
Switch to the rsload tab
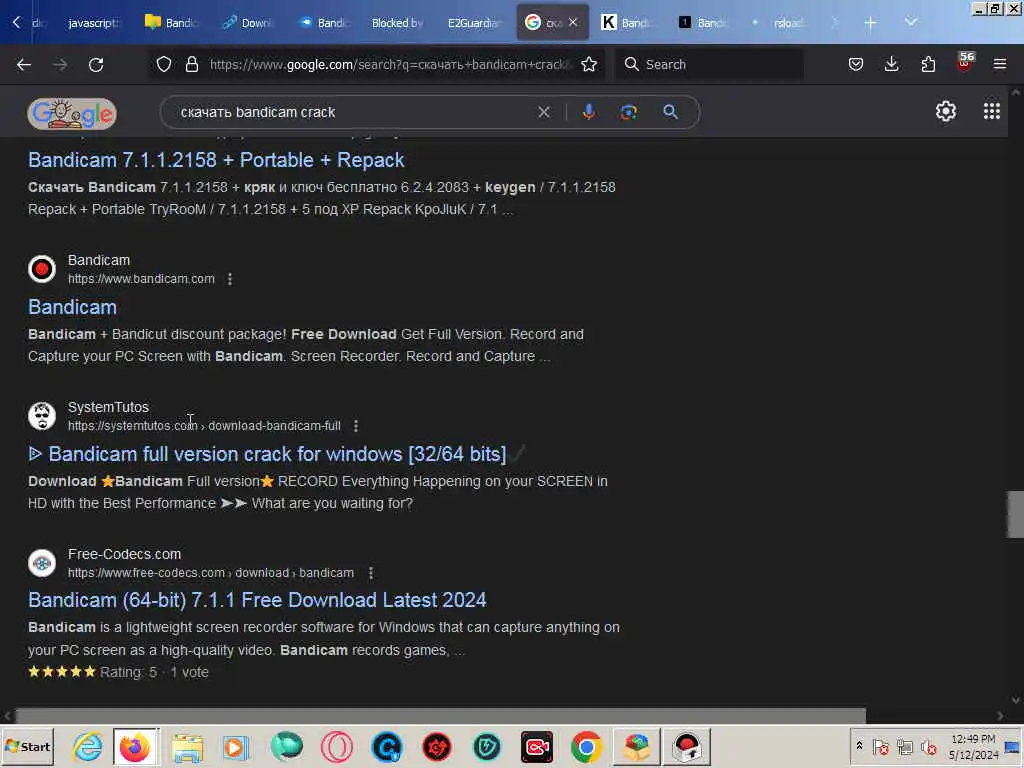pos(780,23)
